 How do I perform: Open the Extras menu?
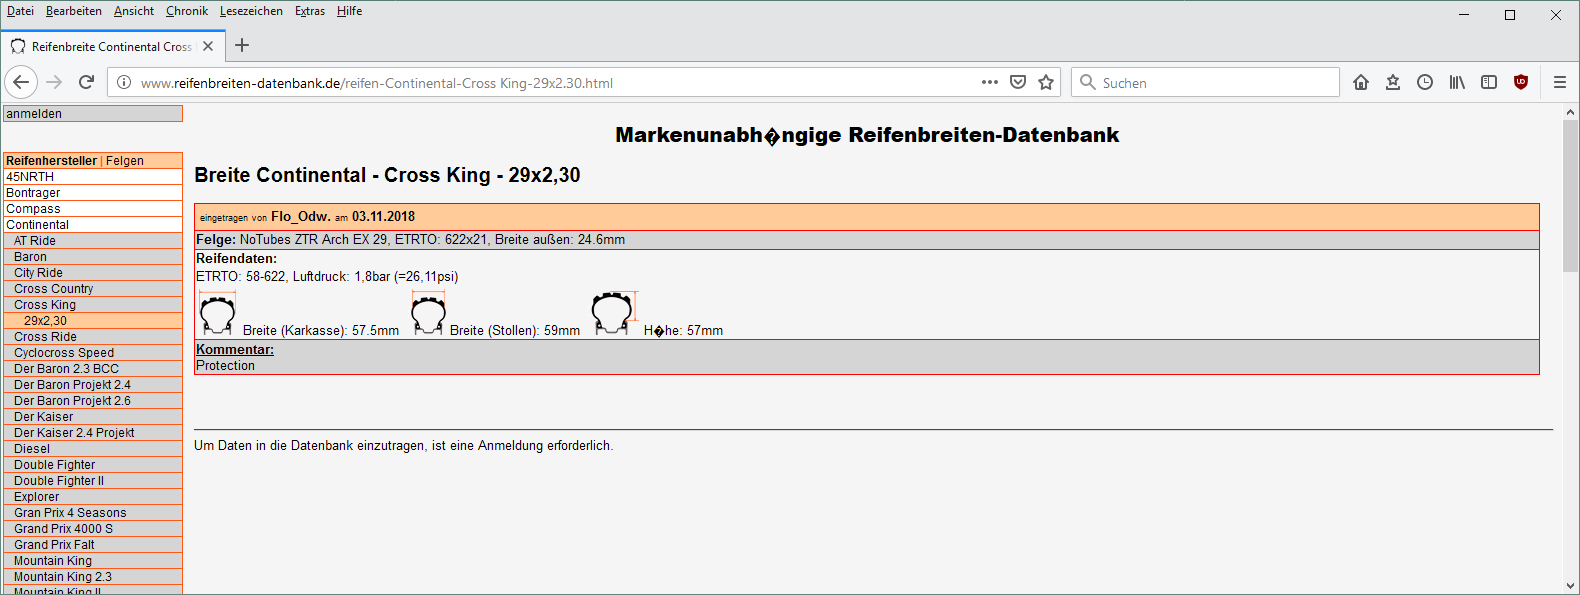point(310,11)
